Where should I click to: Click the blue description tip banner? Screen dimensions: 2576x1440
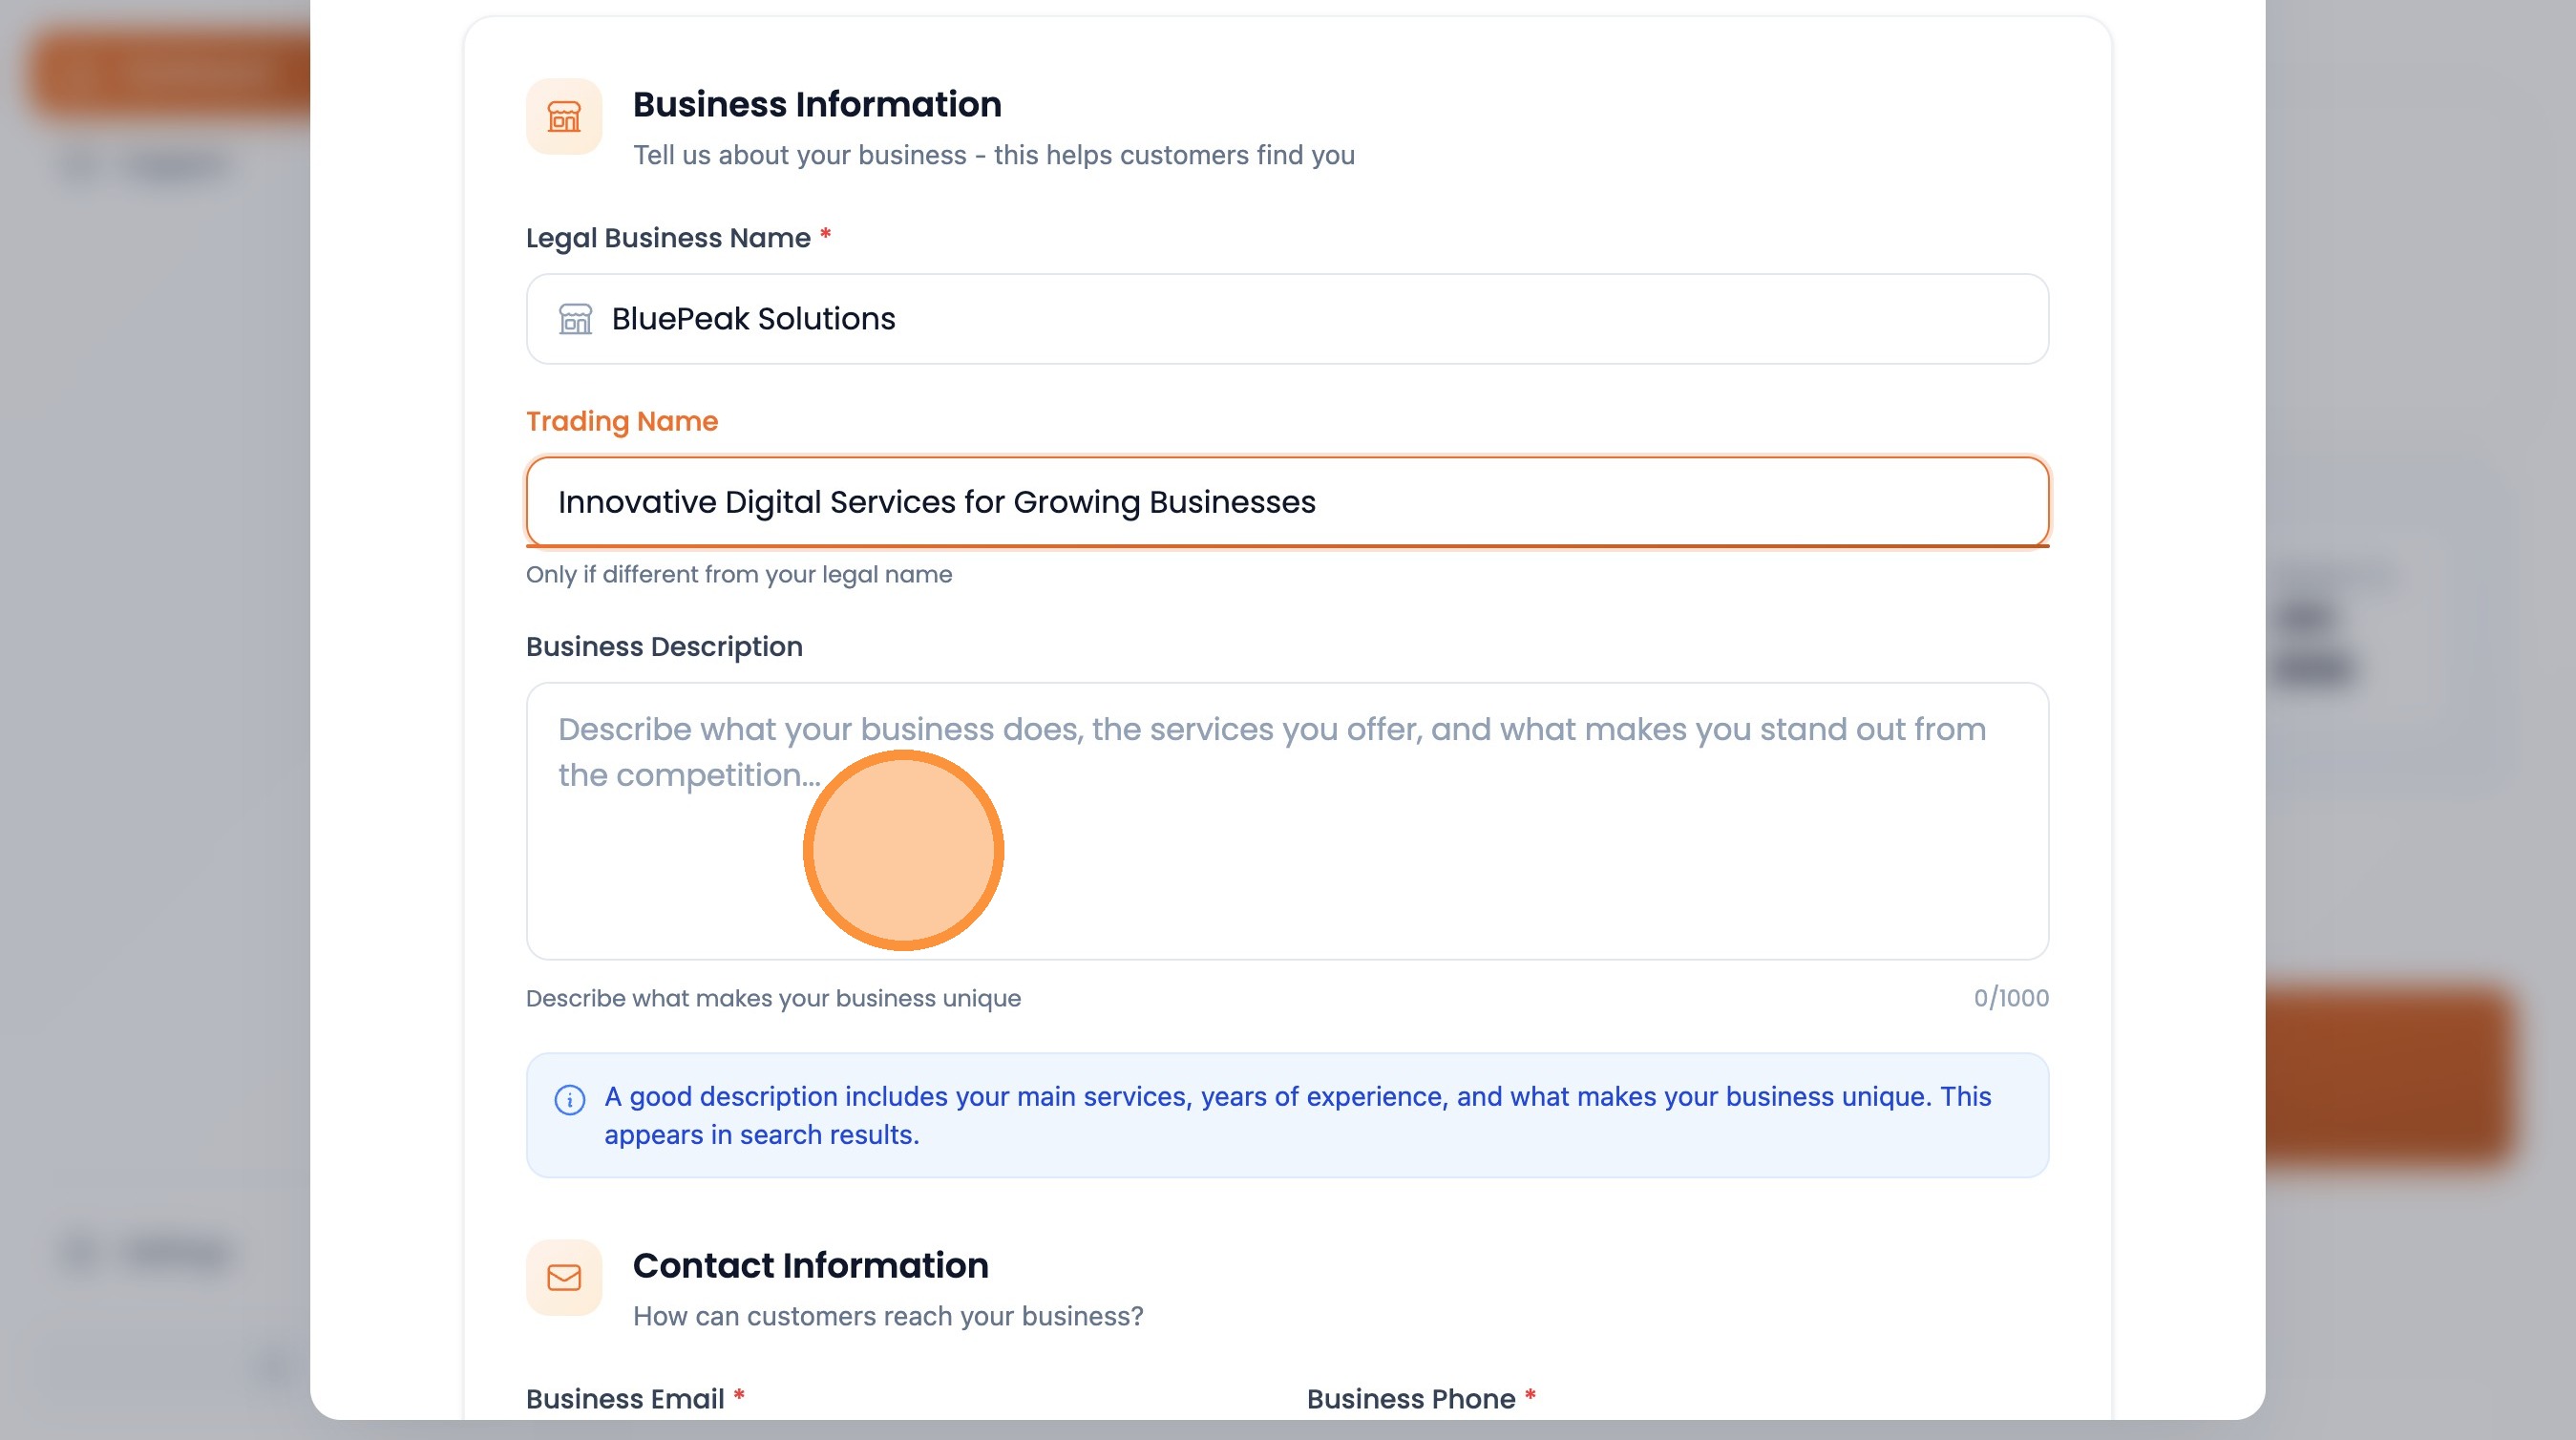click(x=1288, y=1114)
